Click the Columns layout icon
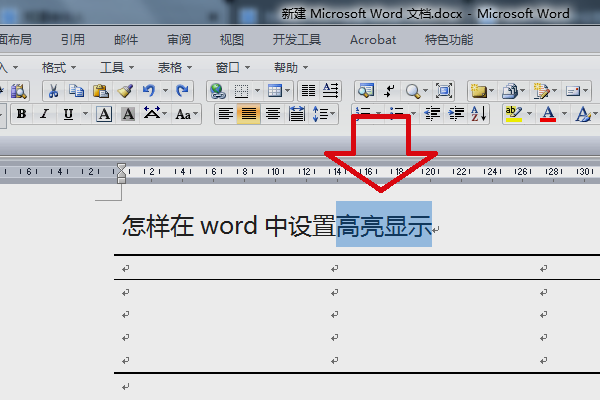Viewport: 600px width, 400px height. 308,91
